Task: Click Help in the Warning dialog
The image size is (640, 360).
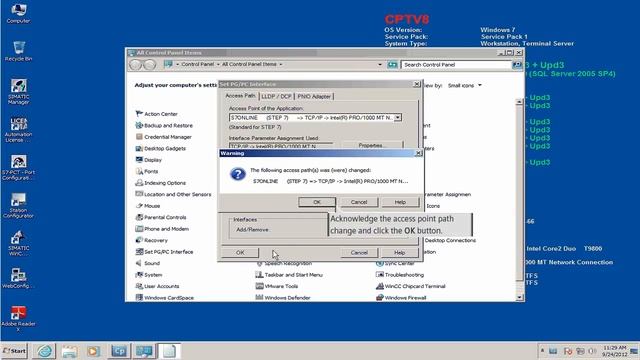Action: pyautogui.click(x=400, y=202)
